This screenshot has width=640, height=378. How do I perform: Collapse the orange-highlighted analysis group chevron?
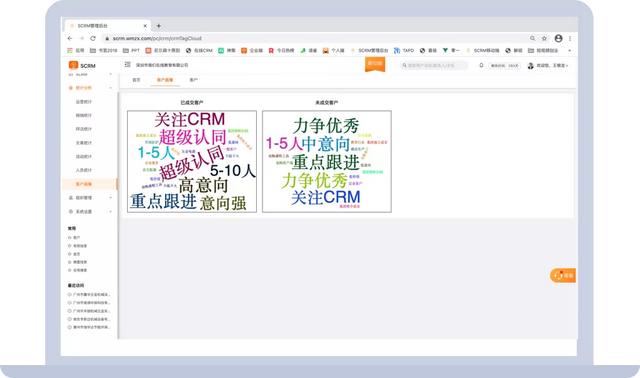click(x=110, y=88)
